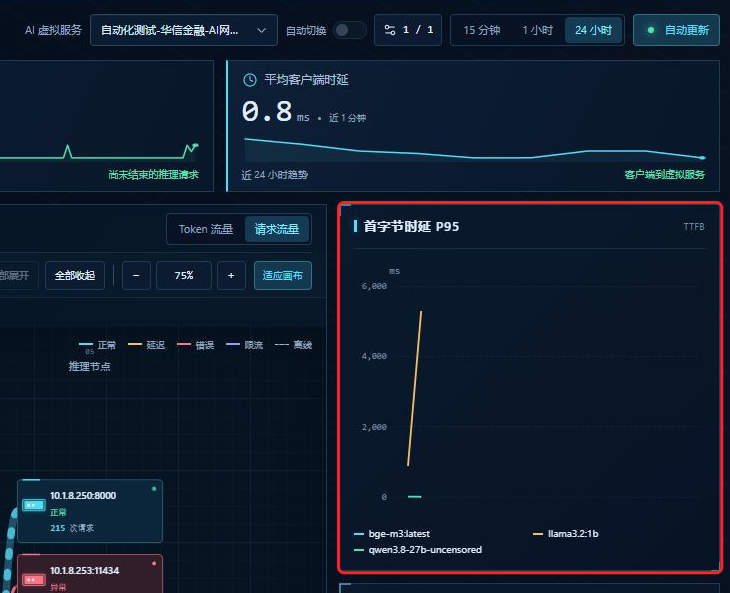The height and width of the screenshot is (593, 730).
Task: Select the 24 小时 time range tab
Action: [593, 30]
